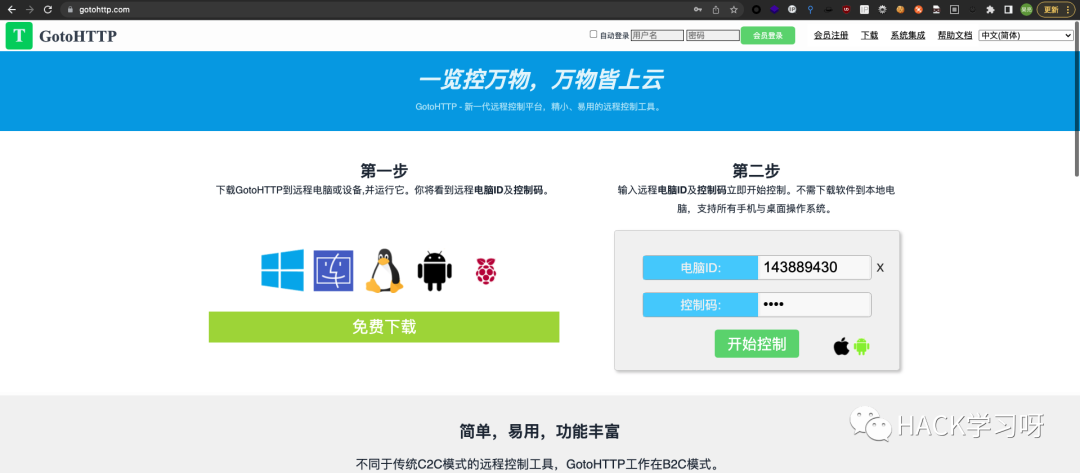Toggle the browser side panel icon
The width and height of the screenshot is (1080, 473).
[x=1008, y=10]
